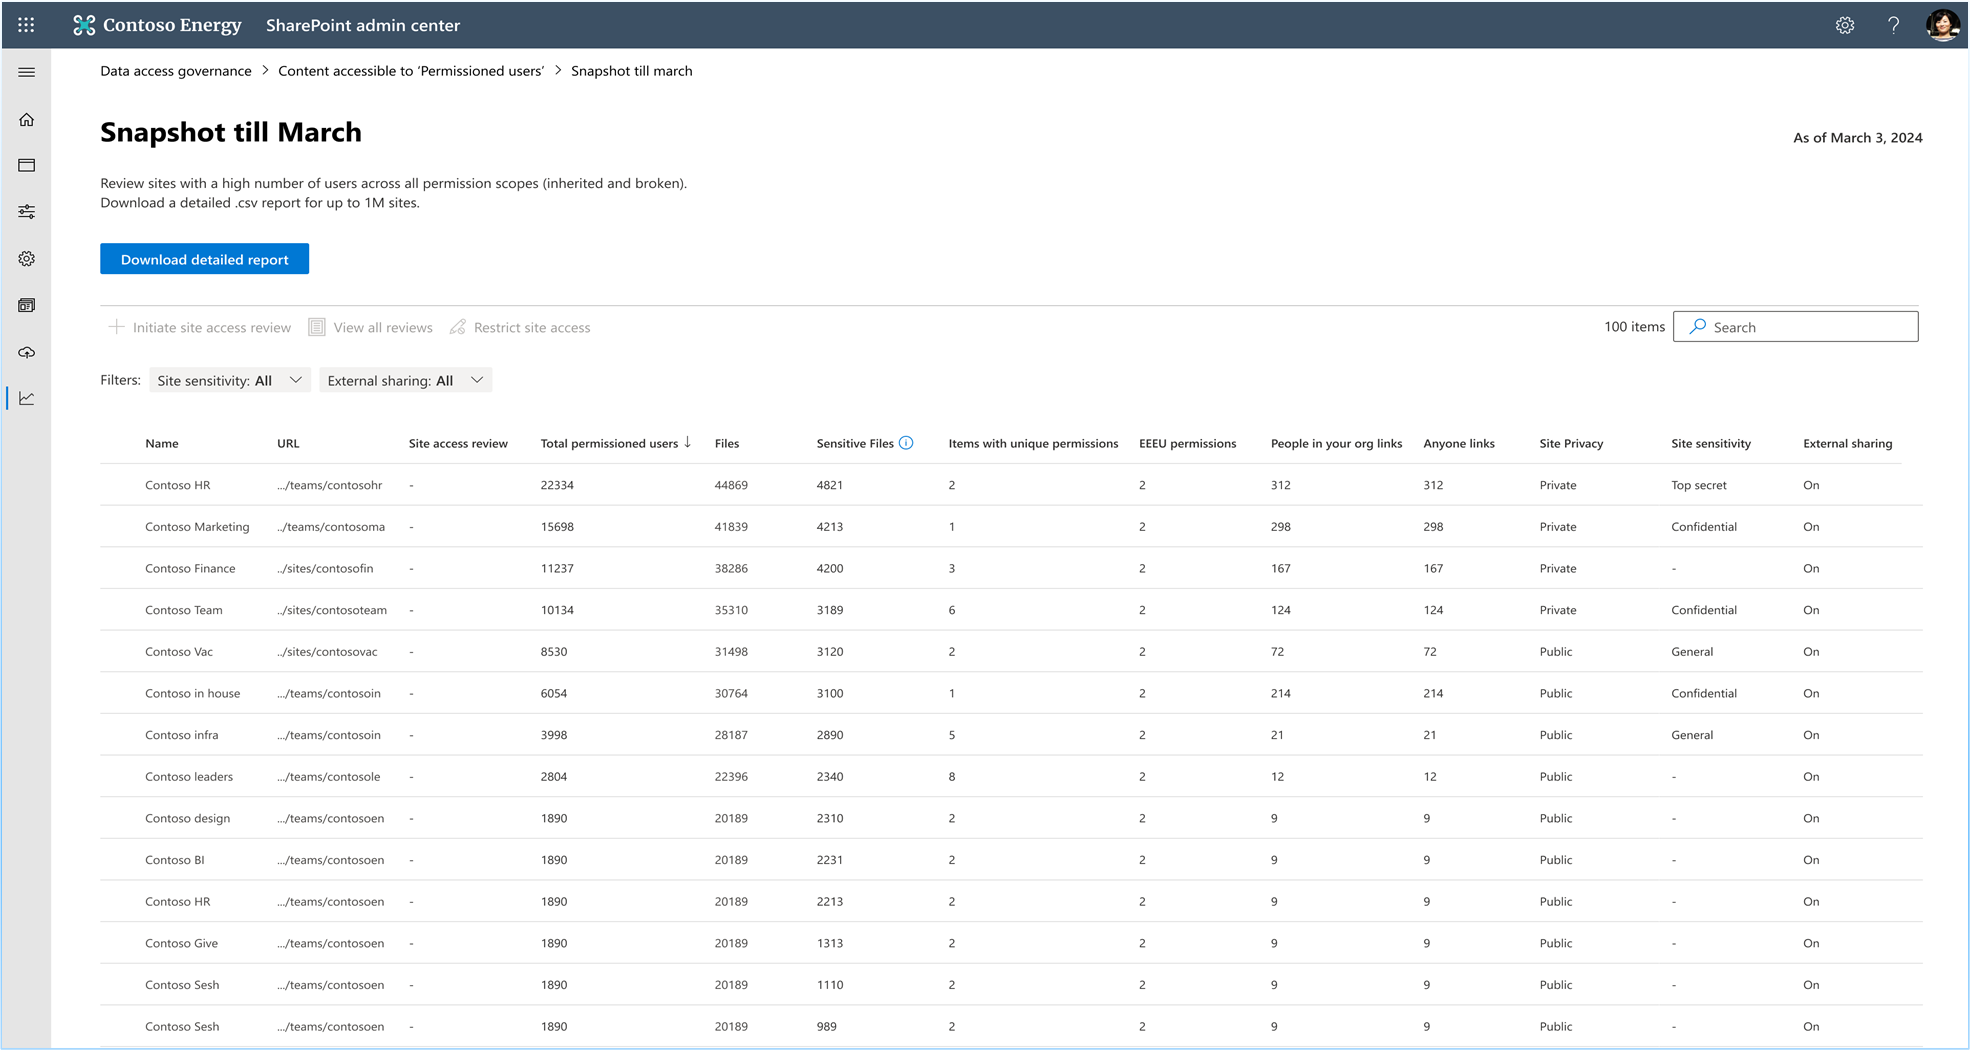
Task: Open the Sites icon in sidebar
Action: tap(27, 165)
